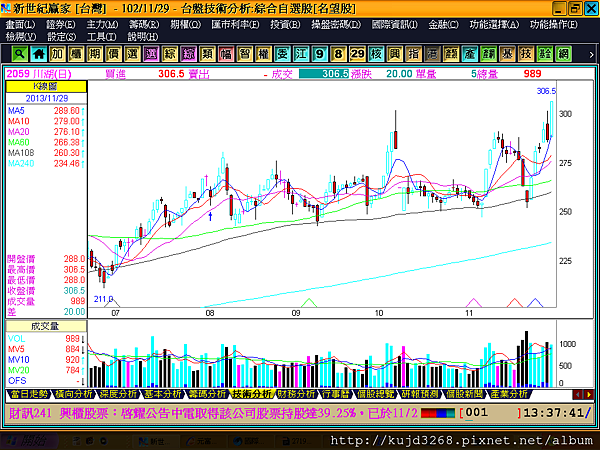
Task: Click the 類 toolbar button
Action: [x=207, y=54]
